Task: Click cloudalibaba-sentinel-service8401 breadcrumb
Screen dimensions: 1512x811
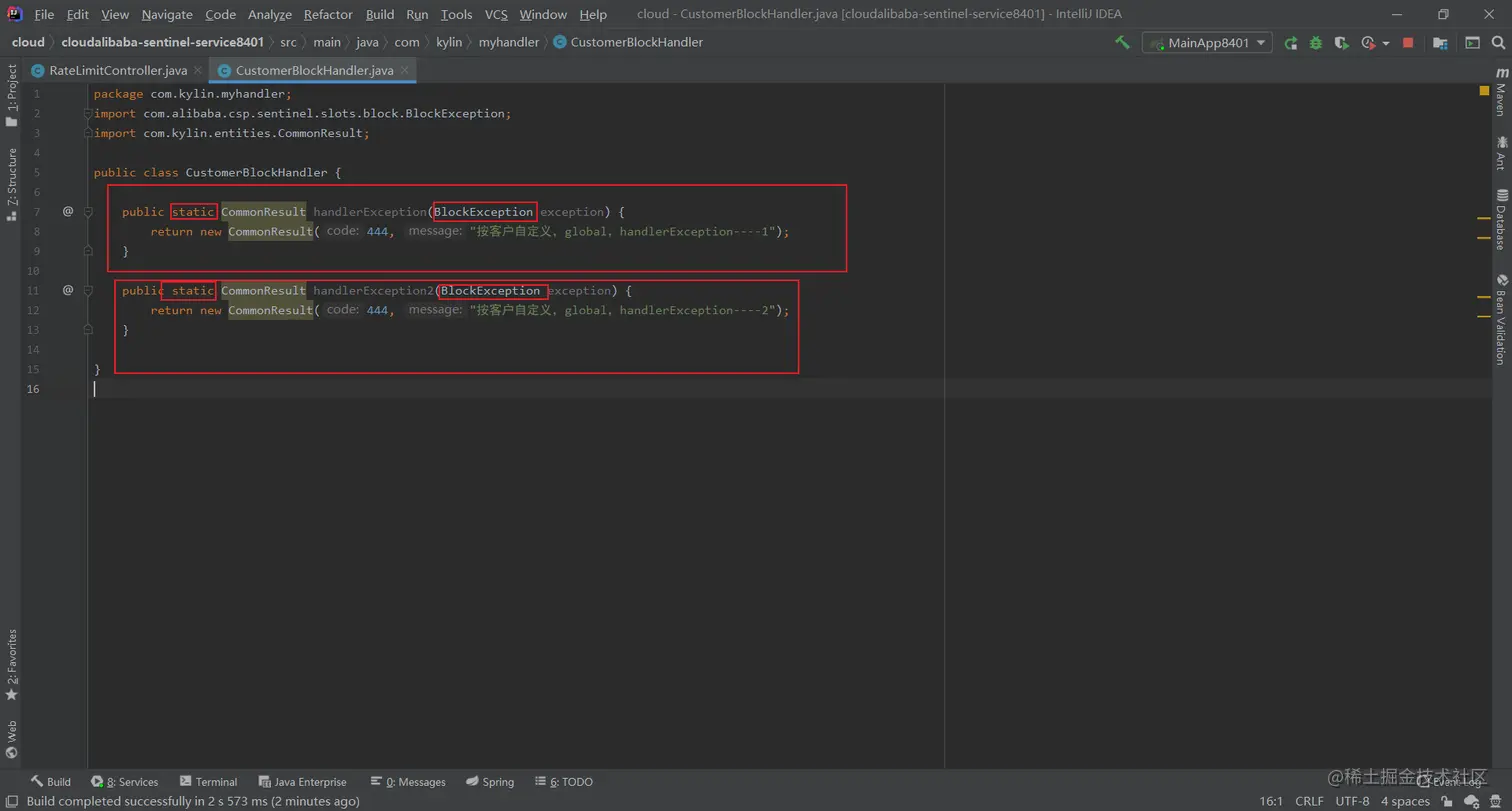Action: point(162,42)
